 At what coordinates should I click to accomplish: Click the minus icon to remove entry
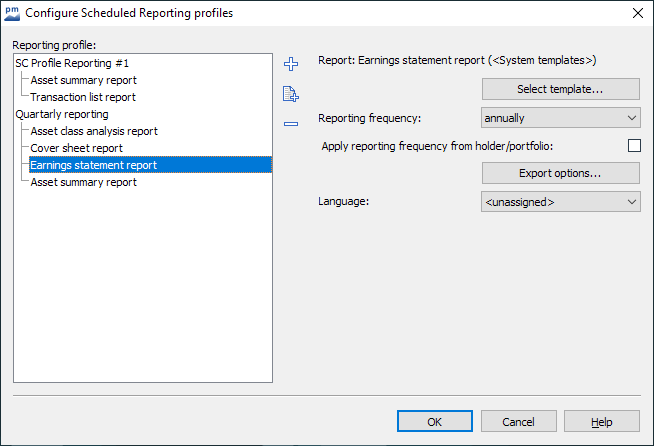click(x=291, y=124)
